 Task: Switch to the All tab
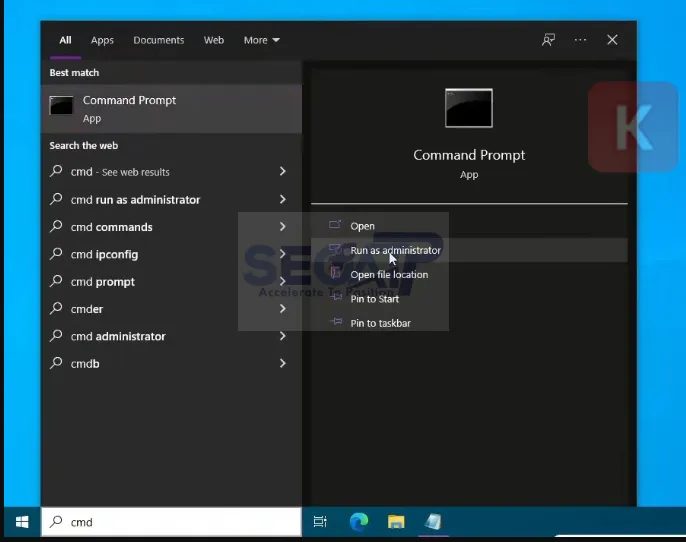coord(65,40)
